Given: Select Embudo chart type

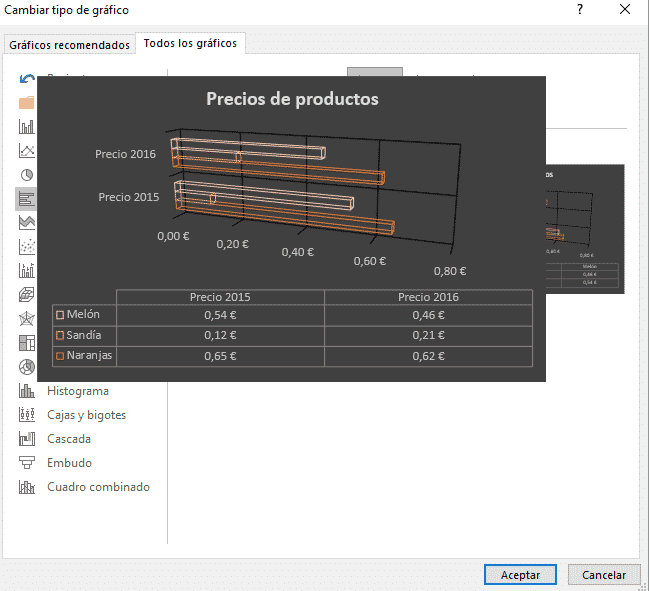Looking at the screenshot, I should click(x=69, y=463).
